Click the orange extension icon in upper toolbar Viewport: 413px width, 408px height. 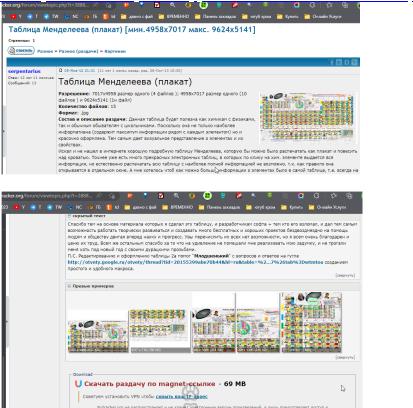click(x=127, y=5)
